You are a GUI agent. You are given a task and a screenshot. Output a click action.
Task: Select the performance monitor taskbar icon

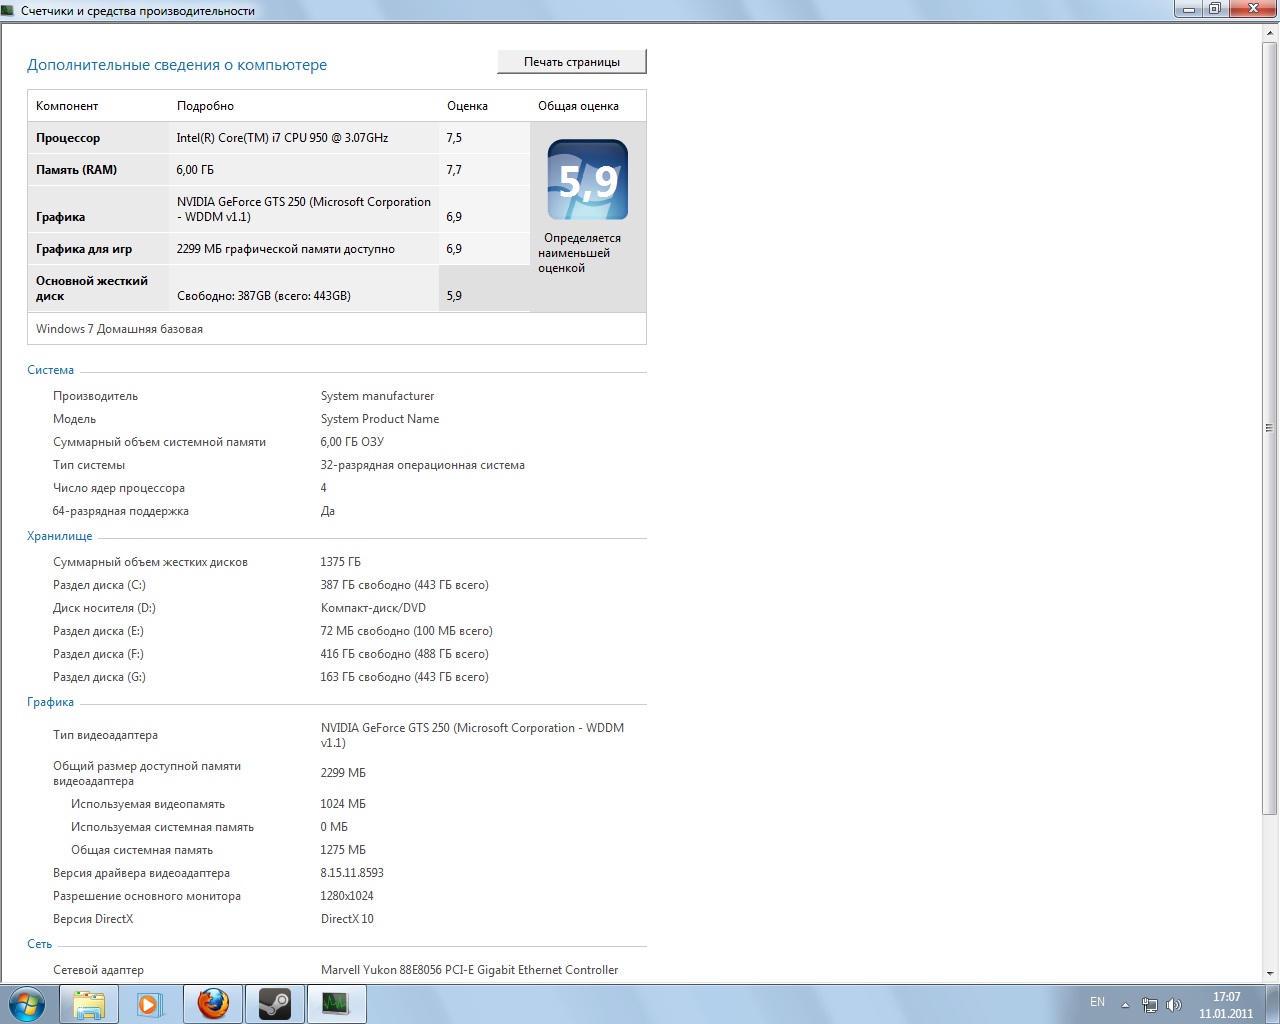tap(336, 1003)
